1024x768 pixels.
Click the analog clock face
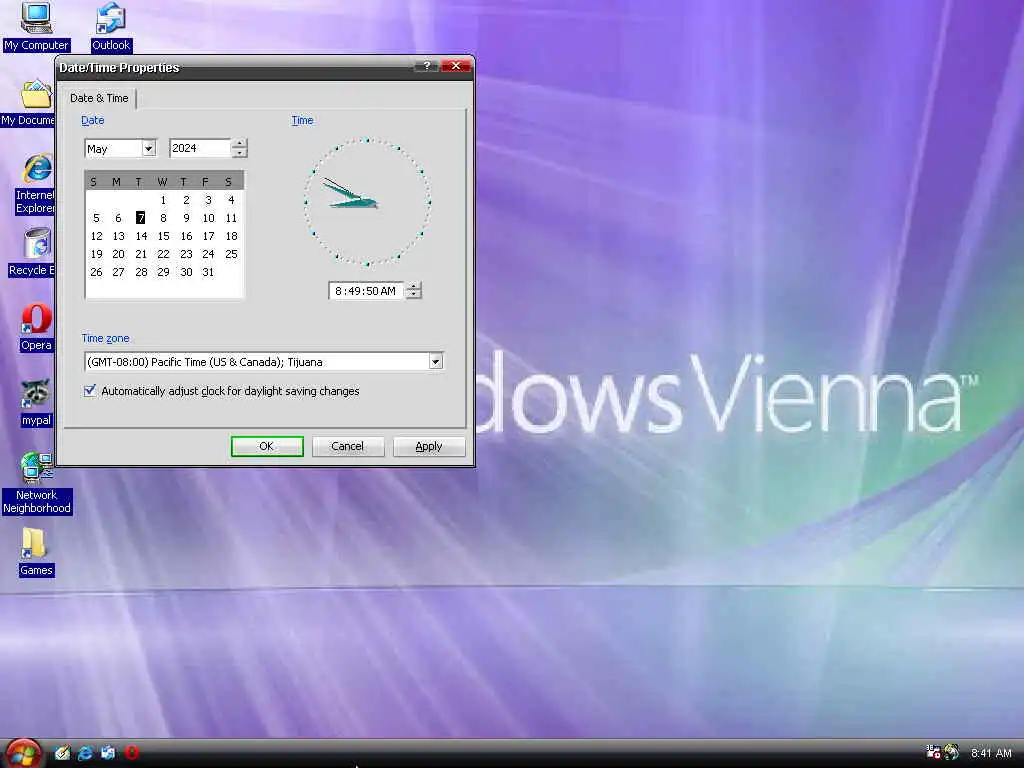(367, 202)
